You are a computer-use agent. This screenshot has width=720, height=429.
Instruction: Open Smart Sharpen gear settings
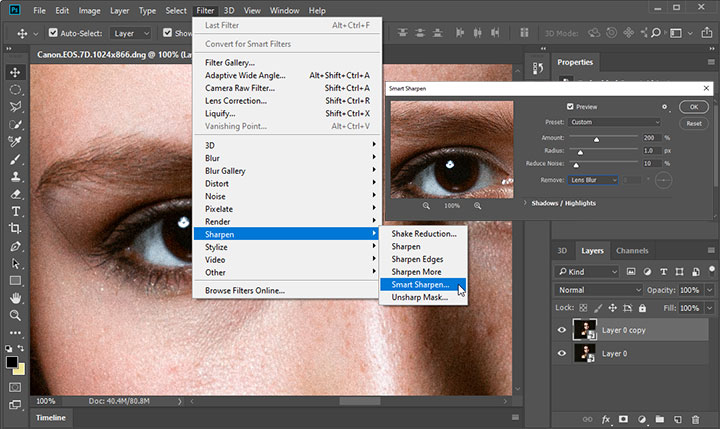[x=663, y=106]
